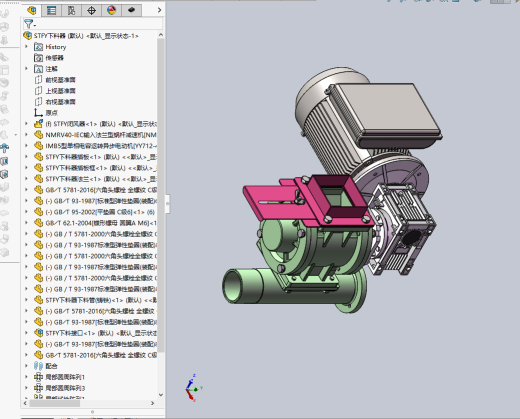This screenshot has width=520, height=419.
Task: Select the Sensors folder icon
Action: [39, 58]
